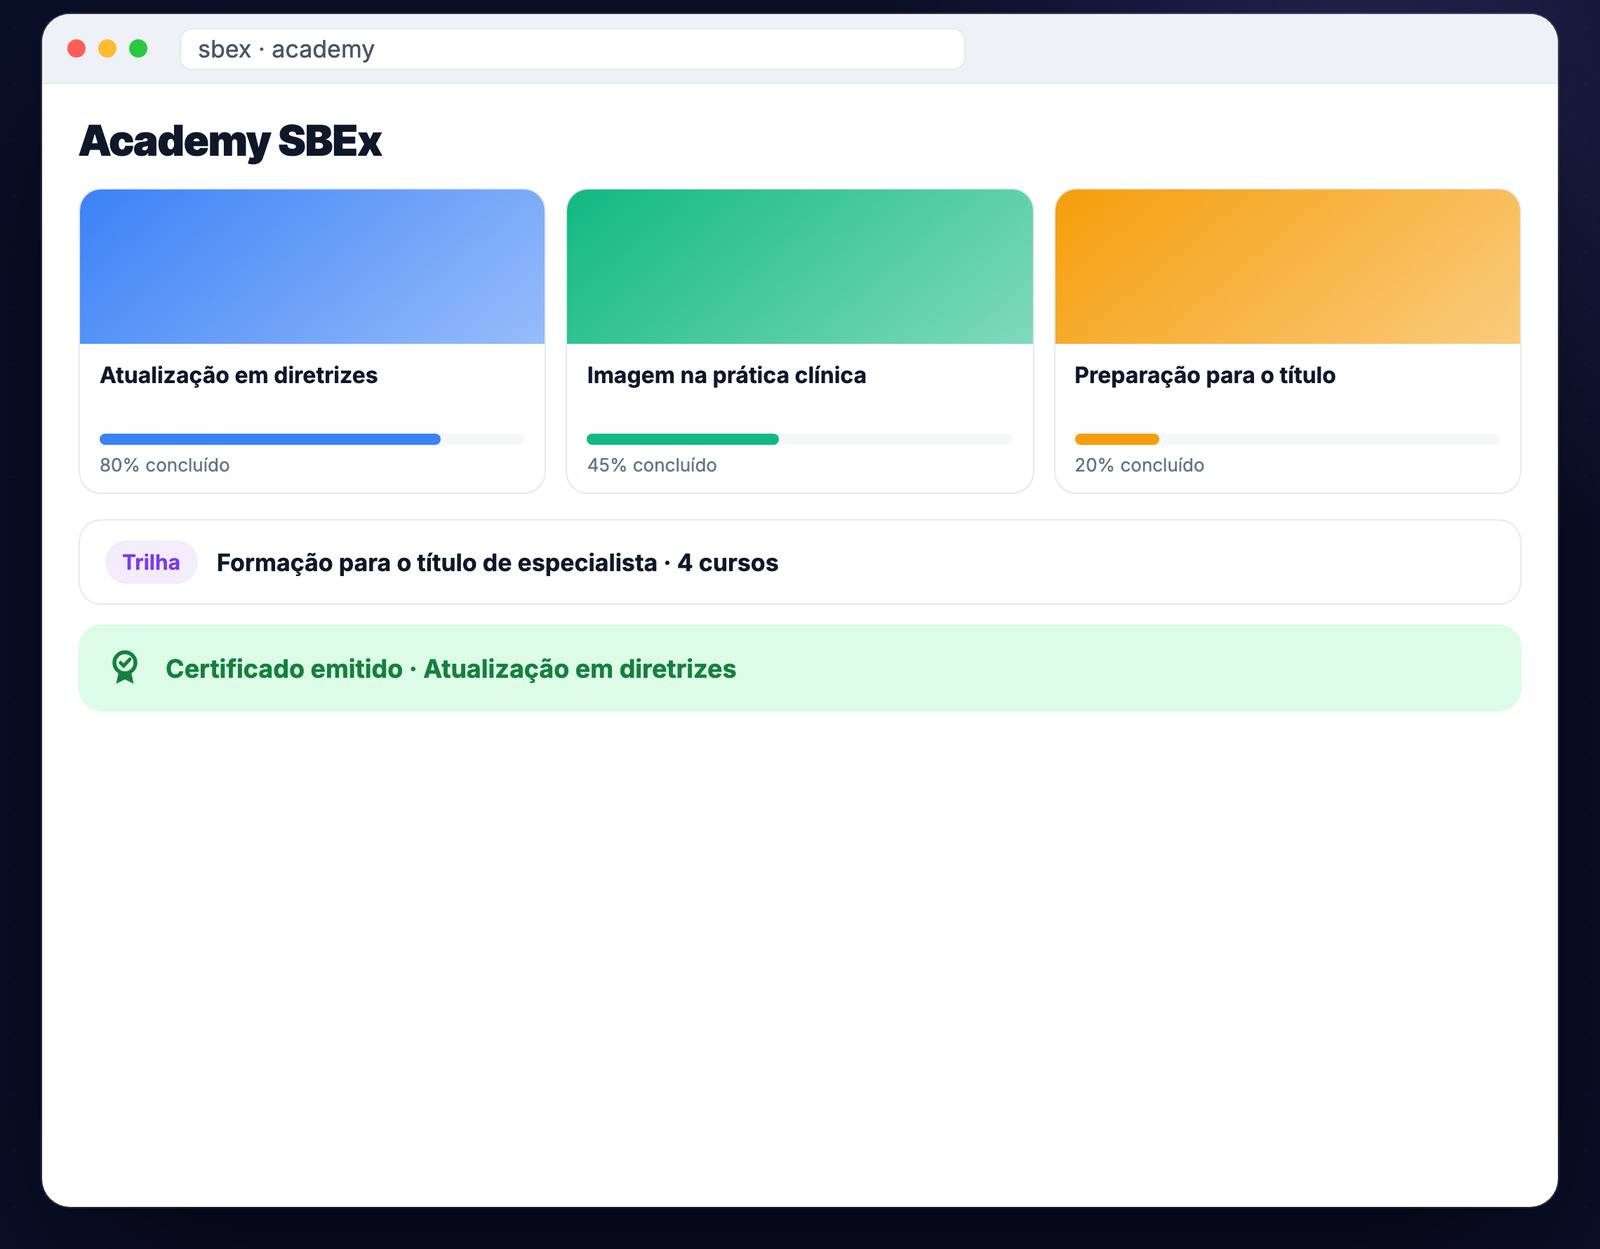Click the green 45% progress bar
The height and width of the screenshot is (1249, 1600).
(800, 439)
